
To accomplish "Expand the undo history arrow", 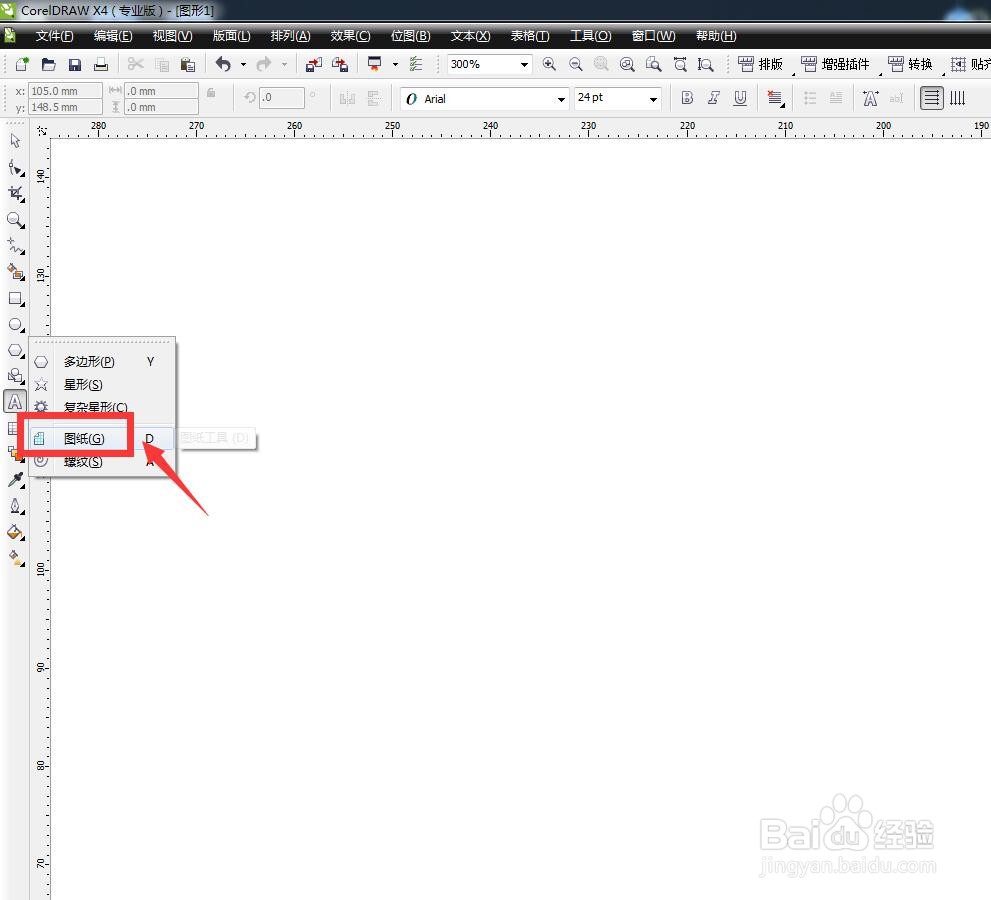I will [x=243, y=64].
